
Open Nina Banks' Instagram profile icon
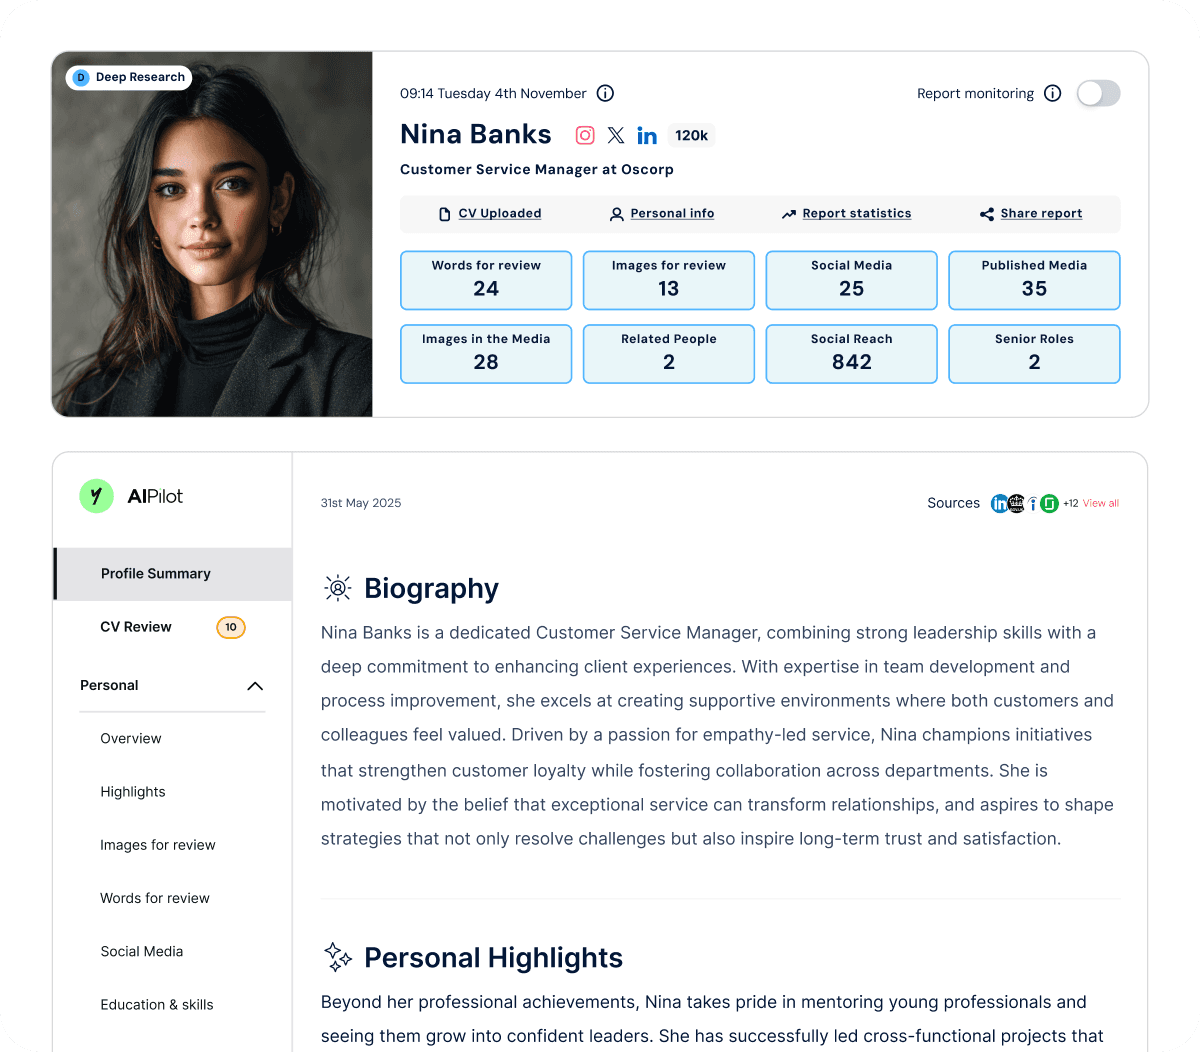[585, 135]
